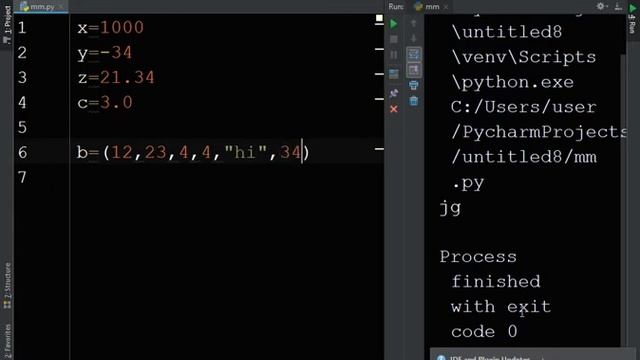
Task: Toggle Soft-Wrap in the Run console
Action: coord(413,54)
